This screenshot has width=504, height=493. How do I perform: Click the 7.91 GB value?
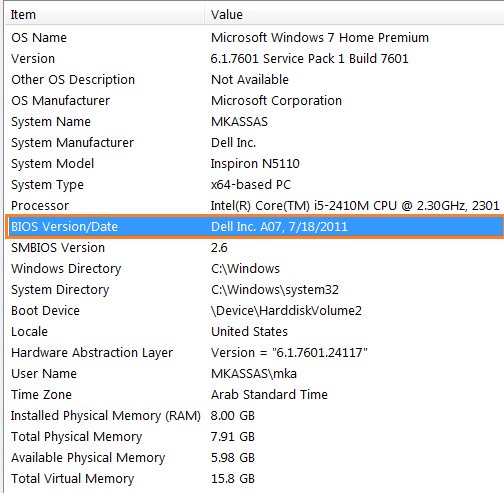tap(233, 437)
